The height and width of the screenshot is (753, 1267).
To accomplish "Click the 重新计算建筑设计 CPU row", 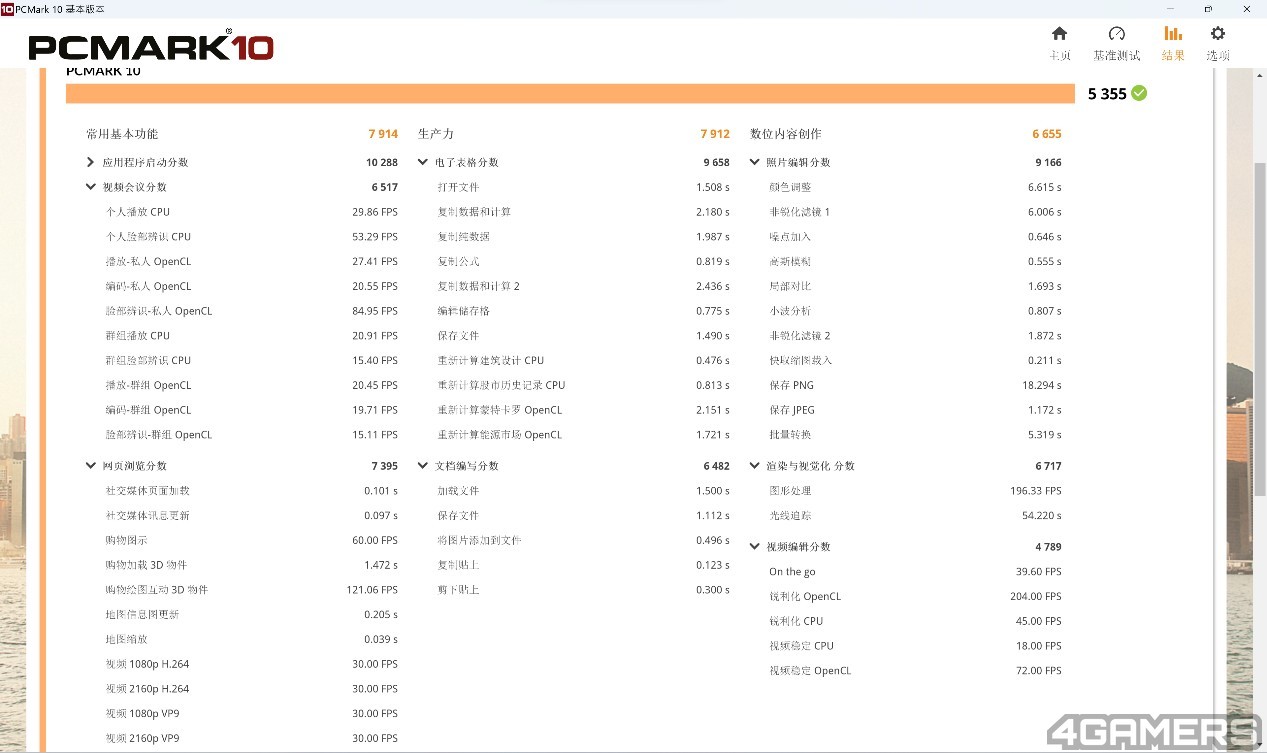I will [x=584, y=361].
